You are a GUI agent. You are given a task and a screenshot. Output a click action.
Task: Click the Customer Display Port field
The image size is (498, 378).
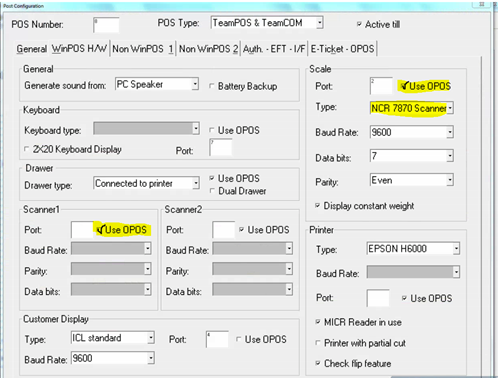(217, 339)
